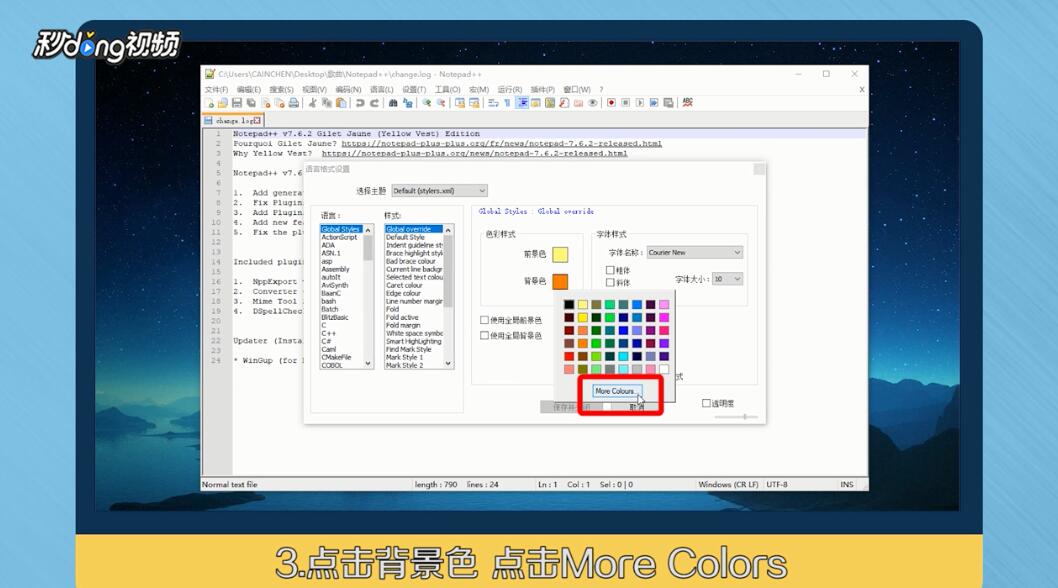Open the 插件(P) menu
The width and height of the screenshot is (1058, 588).
(x=542, y=89)
